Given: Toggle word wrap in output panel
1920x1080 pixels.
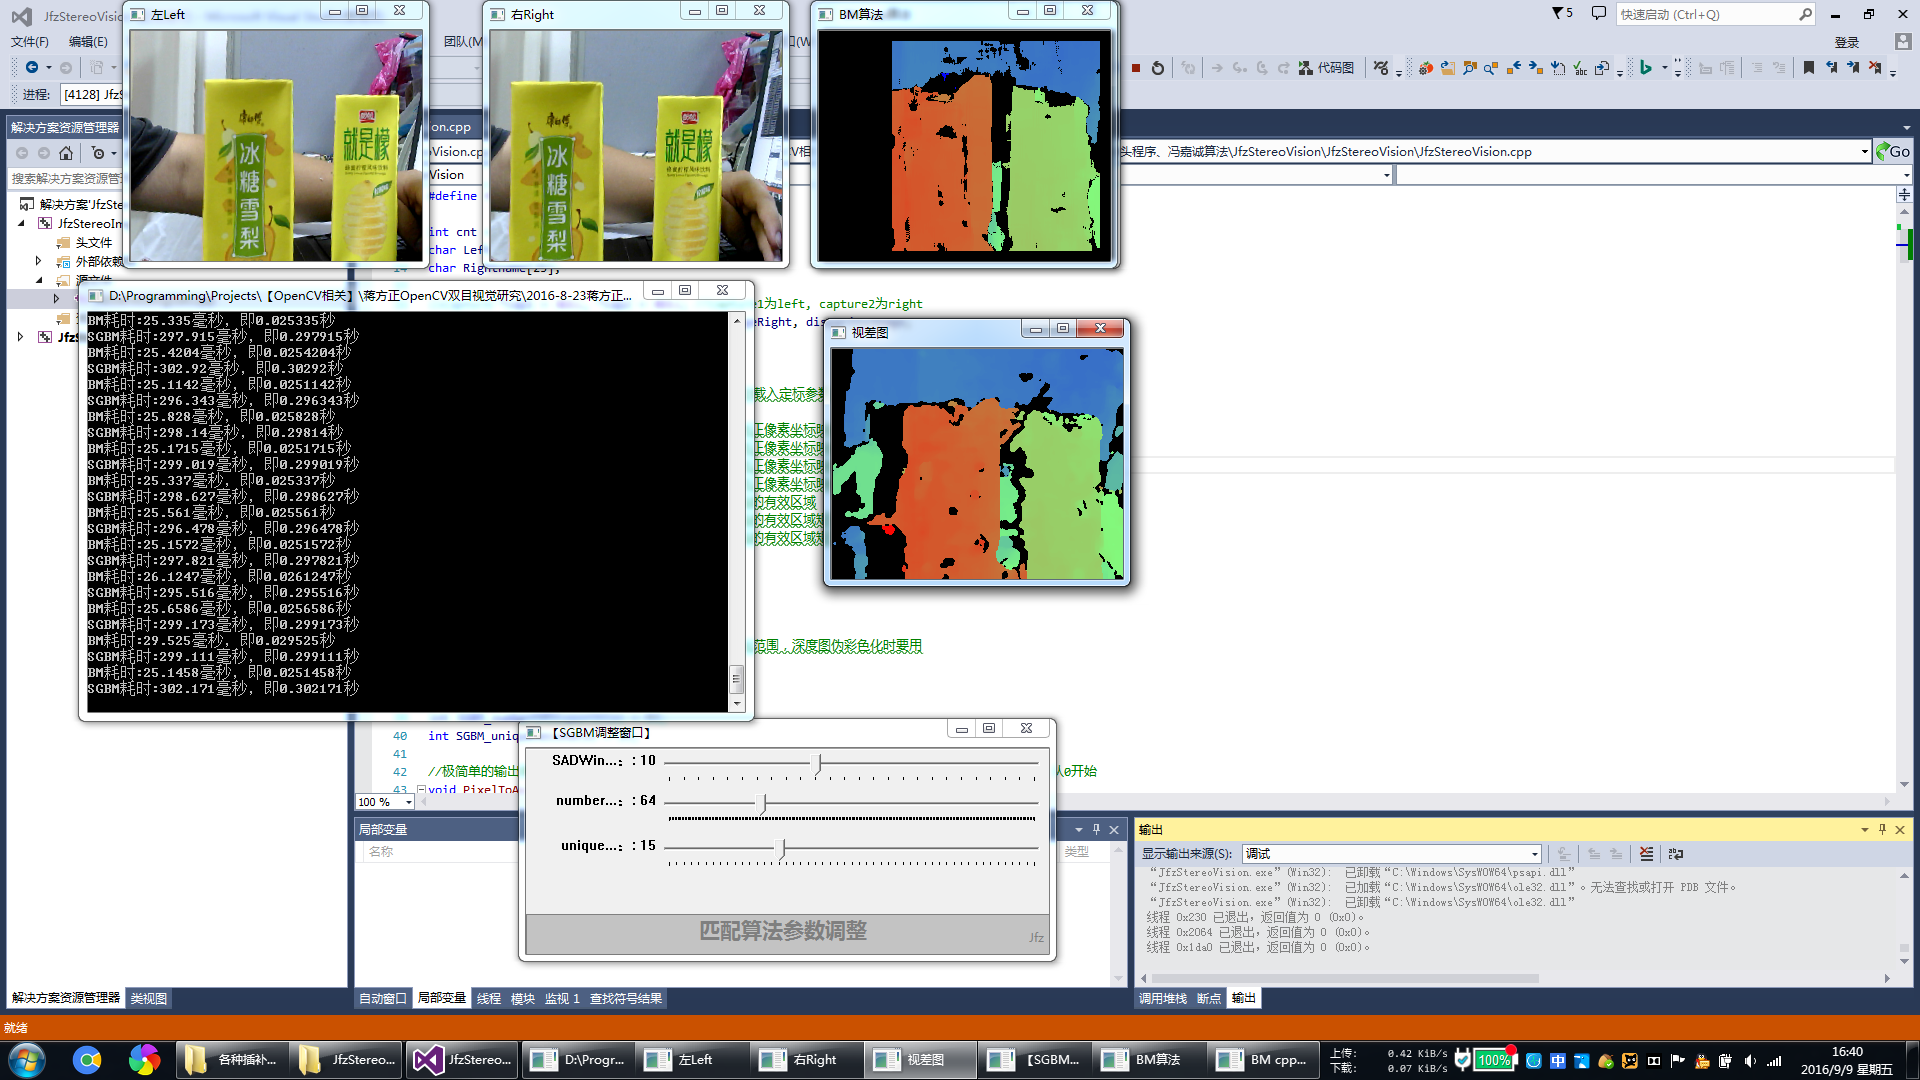Looking at the screenshot, I should 1676,854.
